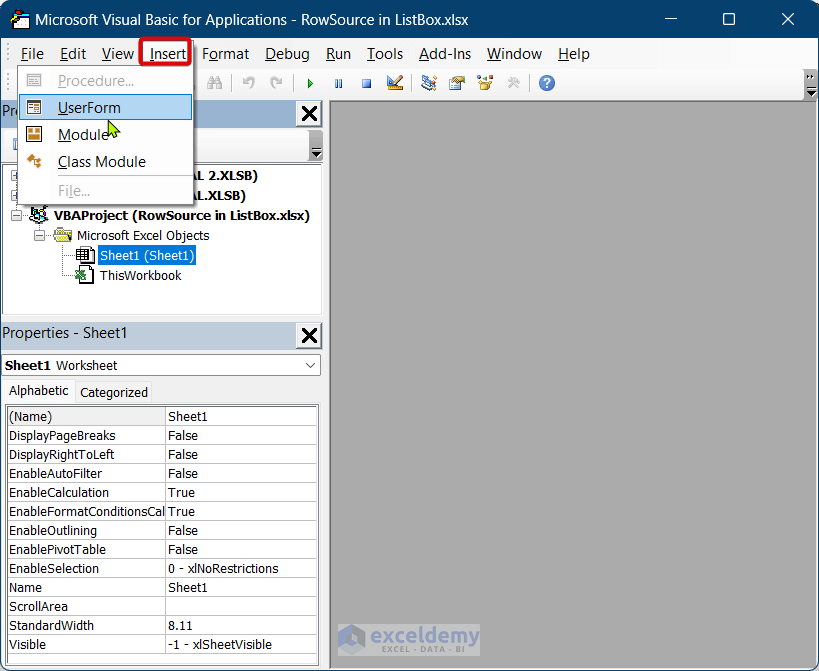
Task: Redo an action with the toolbar arrow
Action: 277,83
